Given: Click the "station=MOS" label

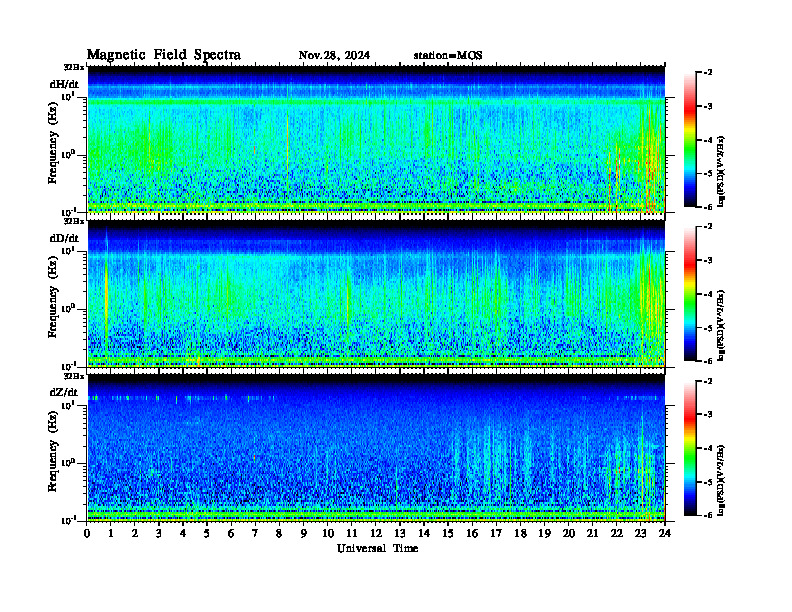Looking at the screenshot, I should (448, 55).
